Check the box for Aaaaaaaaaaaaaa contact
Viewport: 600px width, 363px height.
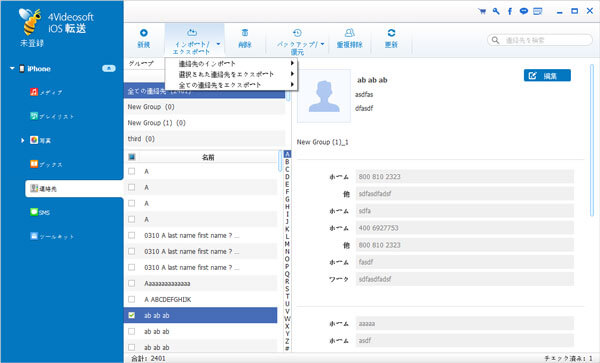click(x=132, y=283)
